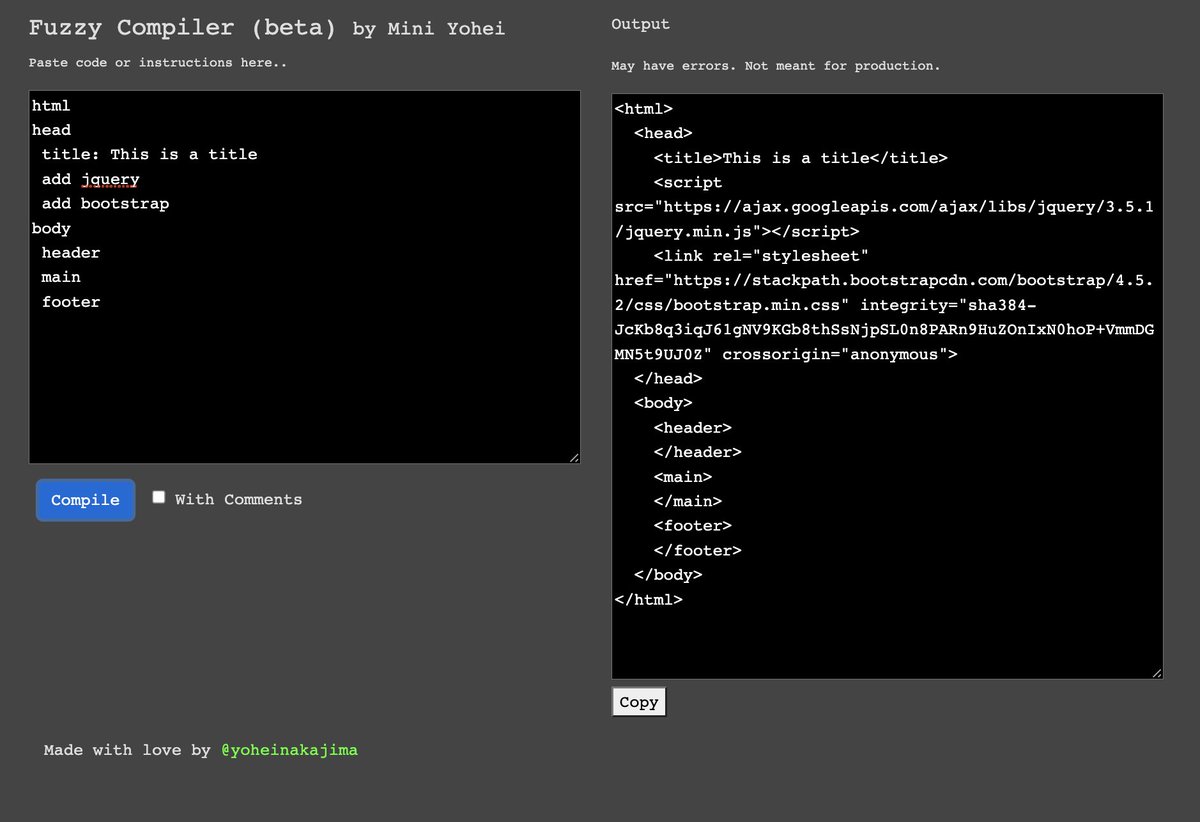
Task: Click the 'Fuzzy Compiler (beta)' title text
Action: pos(182,27)
